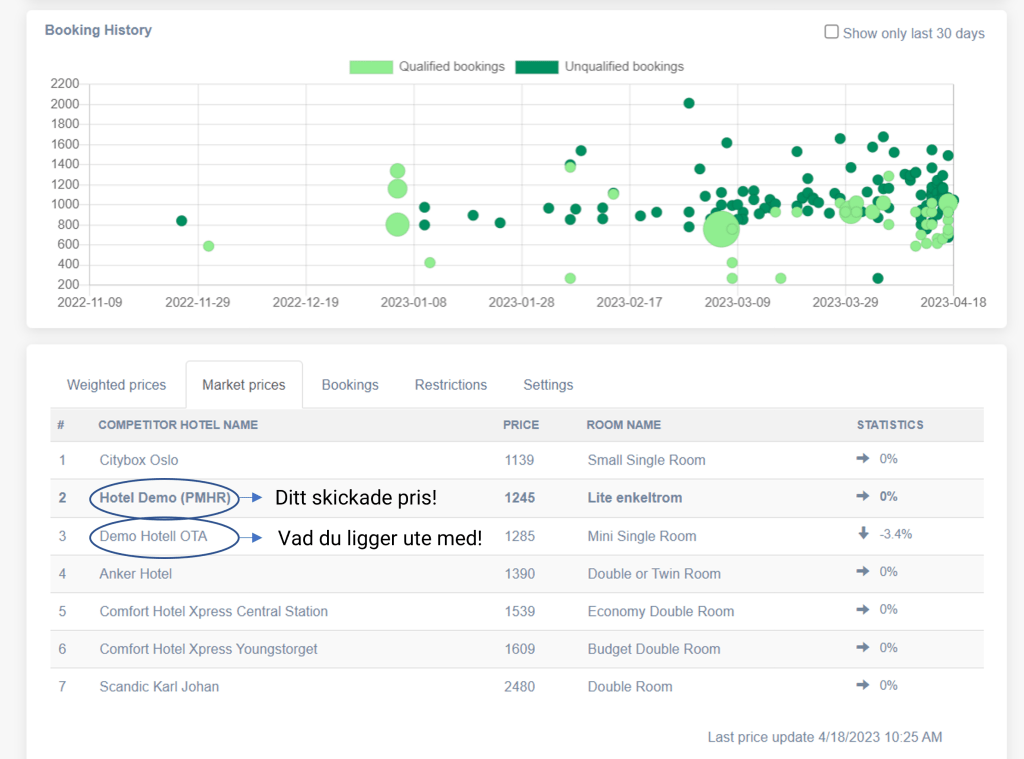Viewport: 1024px width, 759px height.
Task: Click the statistics arrow for Hotel Demo (PMHR)
Action: click(x=864, y=496)
